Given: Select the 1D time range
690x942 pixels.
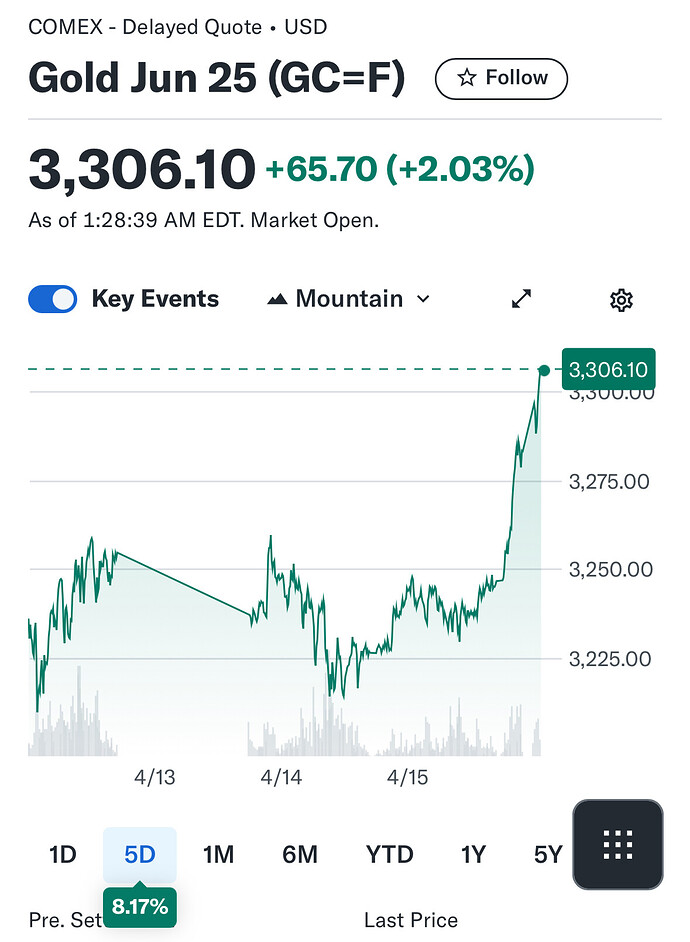Looking at the screenshot, I should 63,854.
